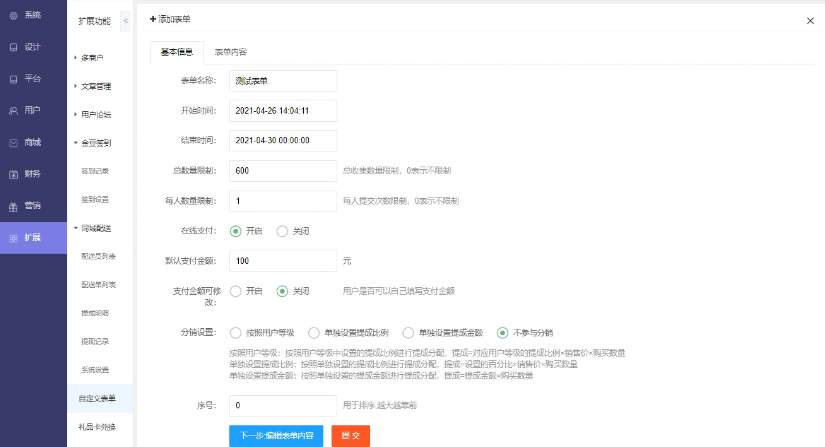825x447 pixels.
Task: Open the 系统 section icon in sidebar
Action: (x=13, y=16)
